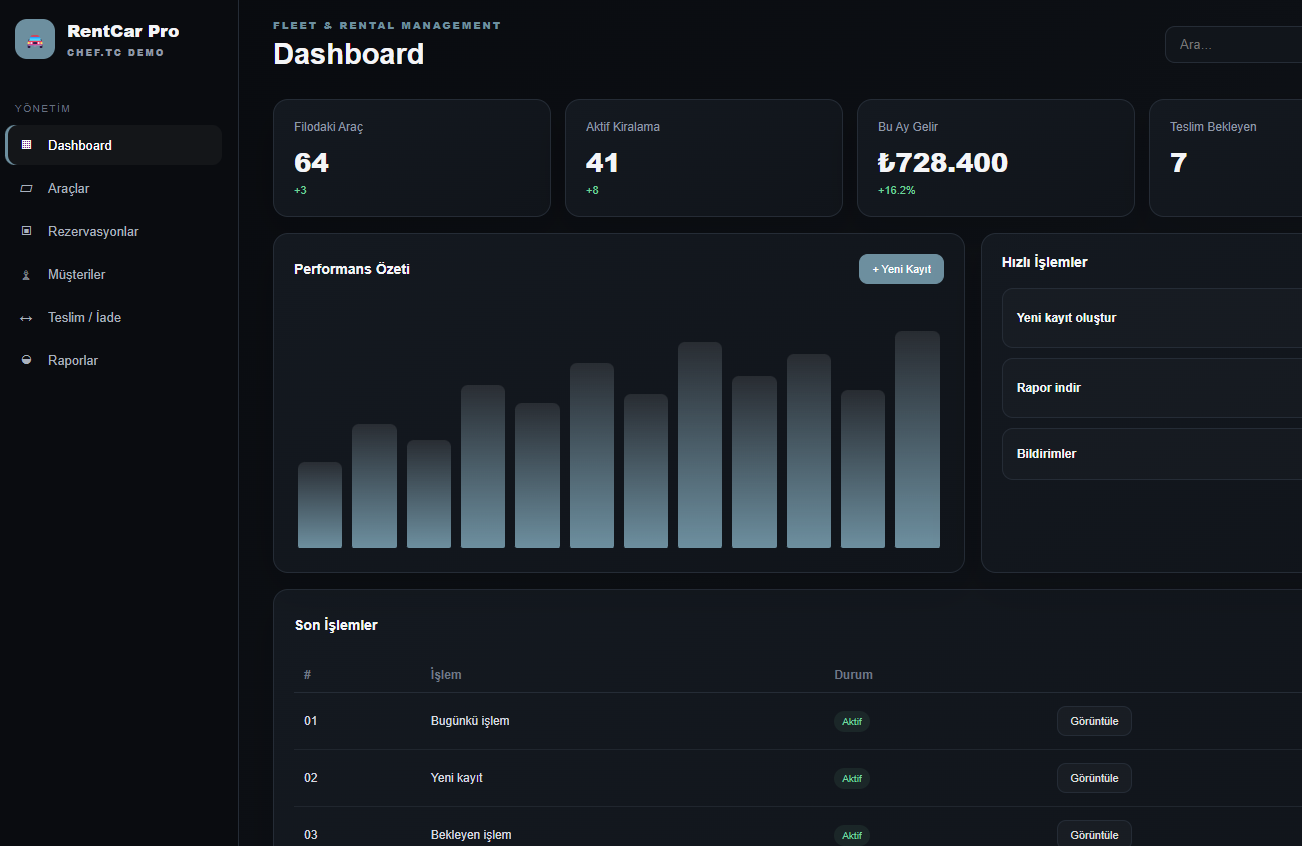The height and width of the screenshot is (846, 1302).
Task: Click the Son İşlemler heading
Action: [x=336, y=625]
